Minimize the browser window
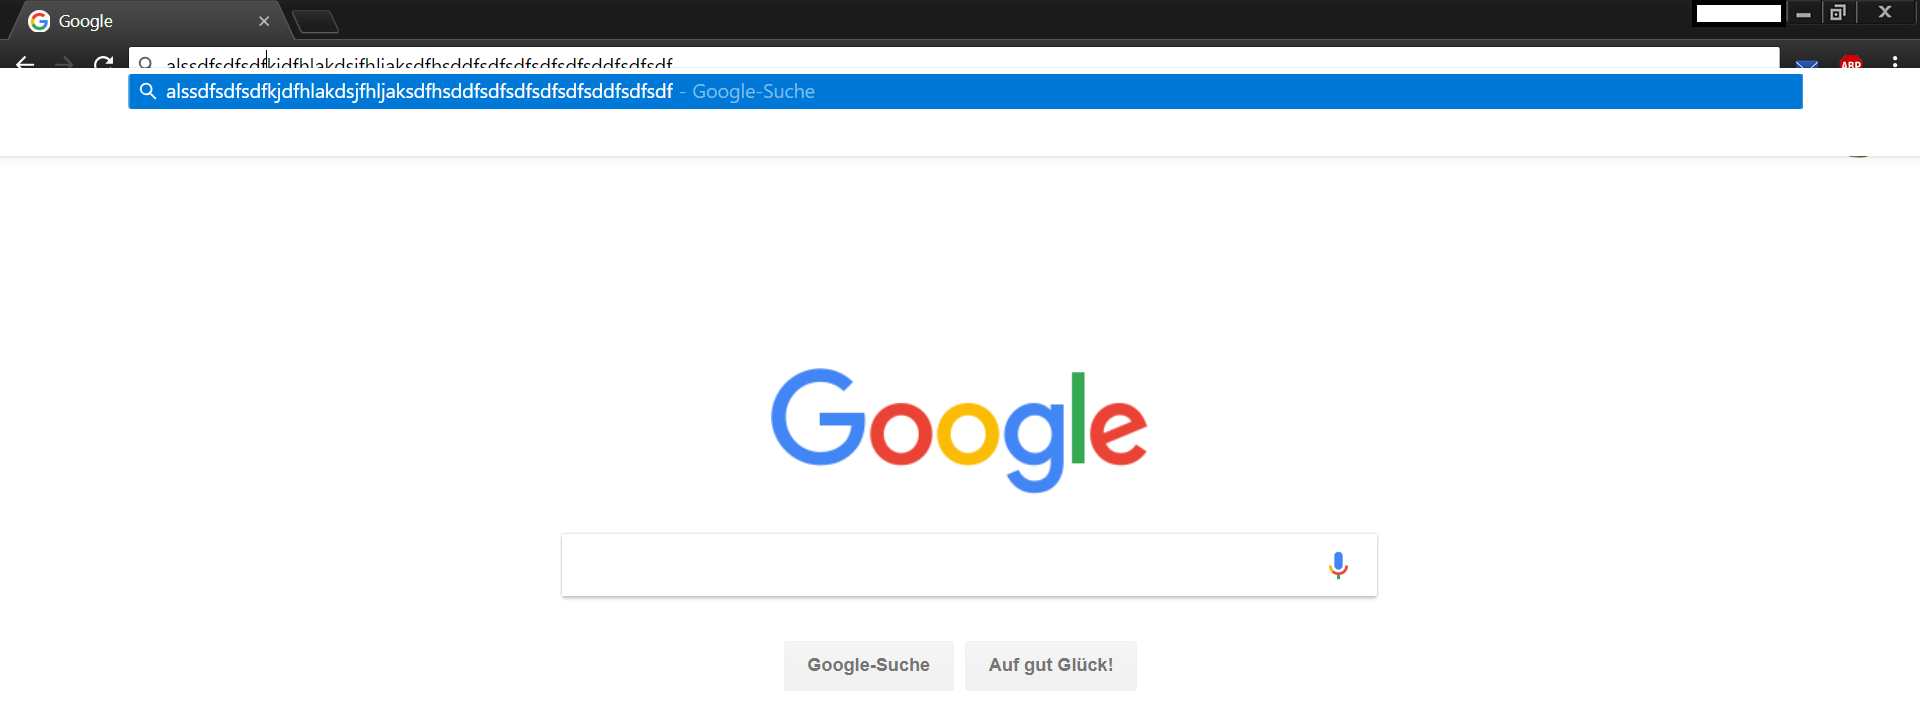Viewport: 1920px width, 718px height. pyautogui.click(x=1803, y=12)
